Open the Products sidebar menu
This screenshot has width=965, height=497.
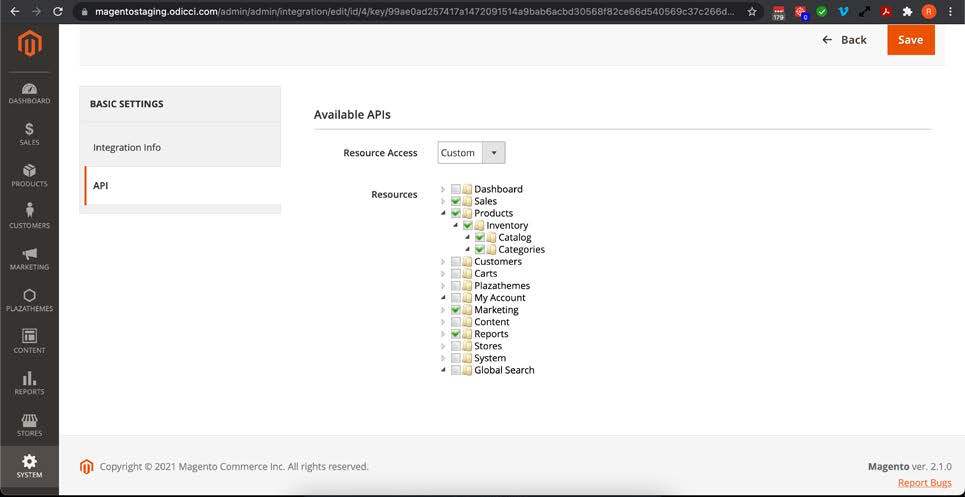(x=29, y=176)
